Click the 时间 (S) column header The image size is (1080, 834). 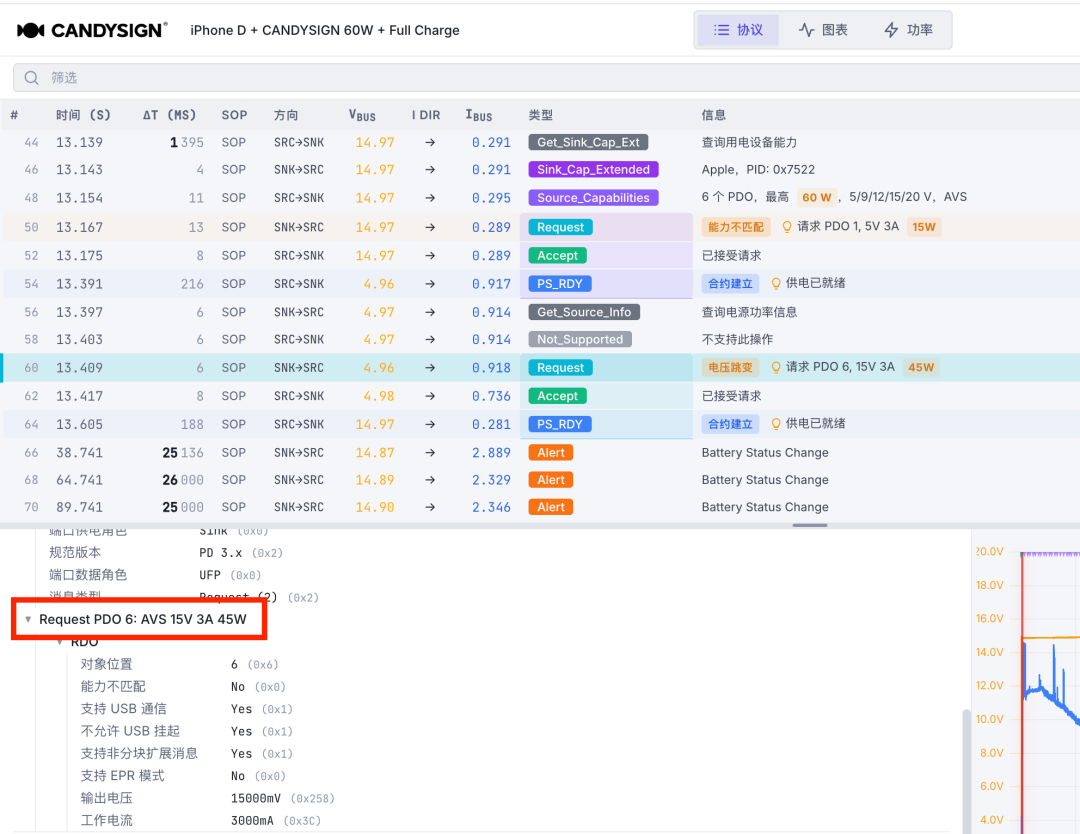tap(83, 115)
